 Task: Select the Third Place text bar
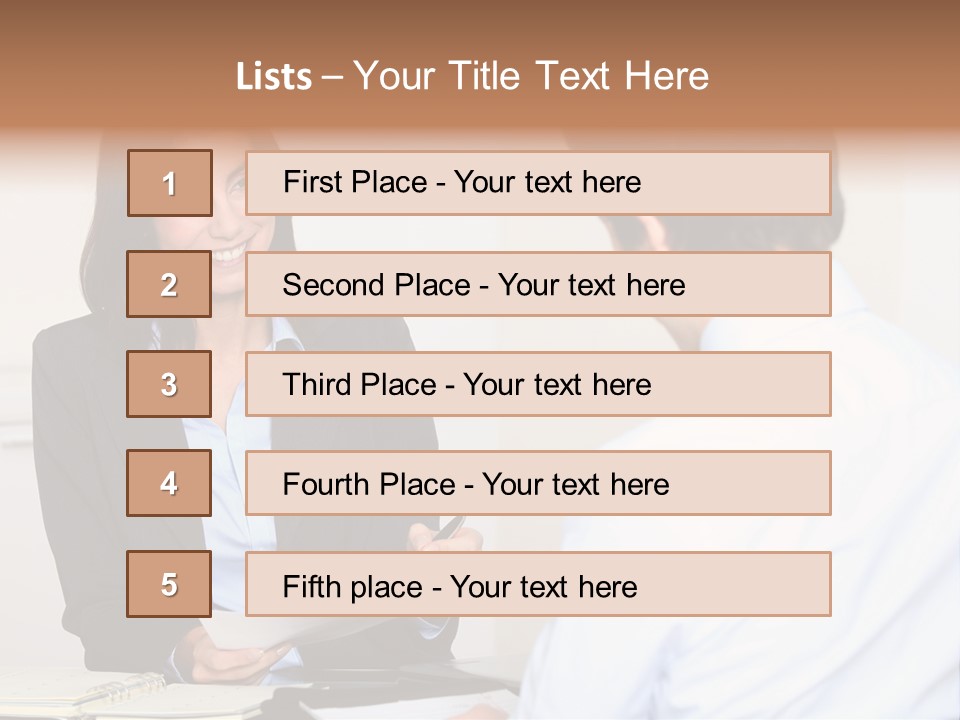[538, 384]
